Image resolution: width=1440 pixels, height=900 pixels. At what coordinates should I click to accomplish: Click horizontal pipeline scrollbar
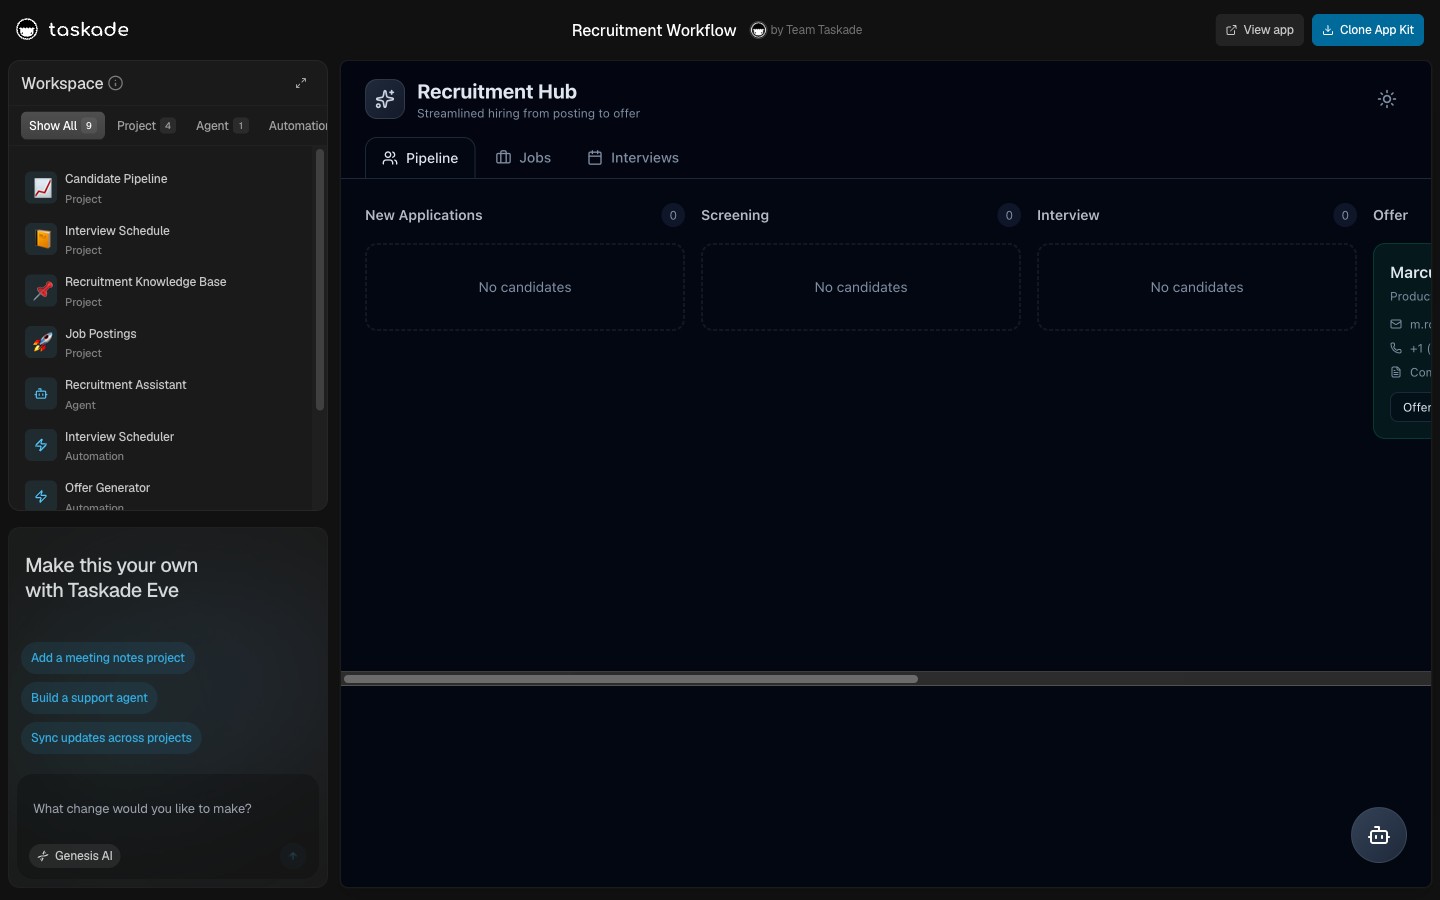(631, 679)
